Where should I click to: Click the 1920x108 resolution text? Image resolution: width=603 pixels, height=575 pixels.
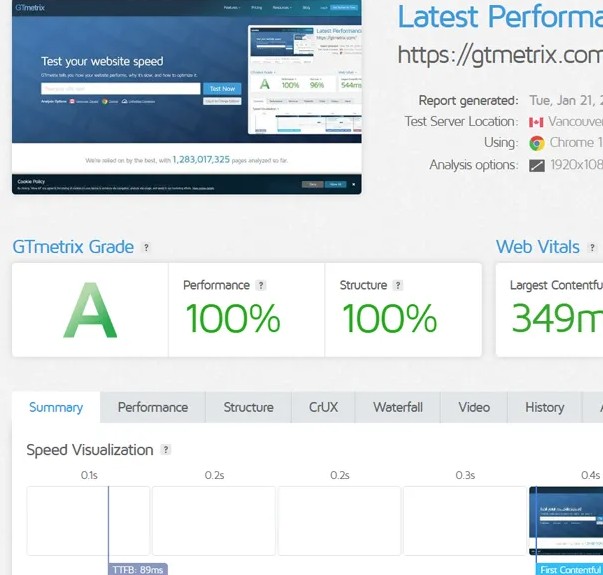[576, 165]
